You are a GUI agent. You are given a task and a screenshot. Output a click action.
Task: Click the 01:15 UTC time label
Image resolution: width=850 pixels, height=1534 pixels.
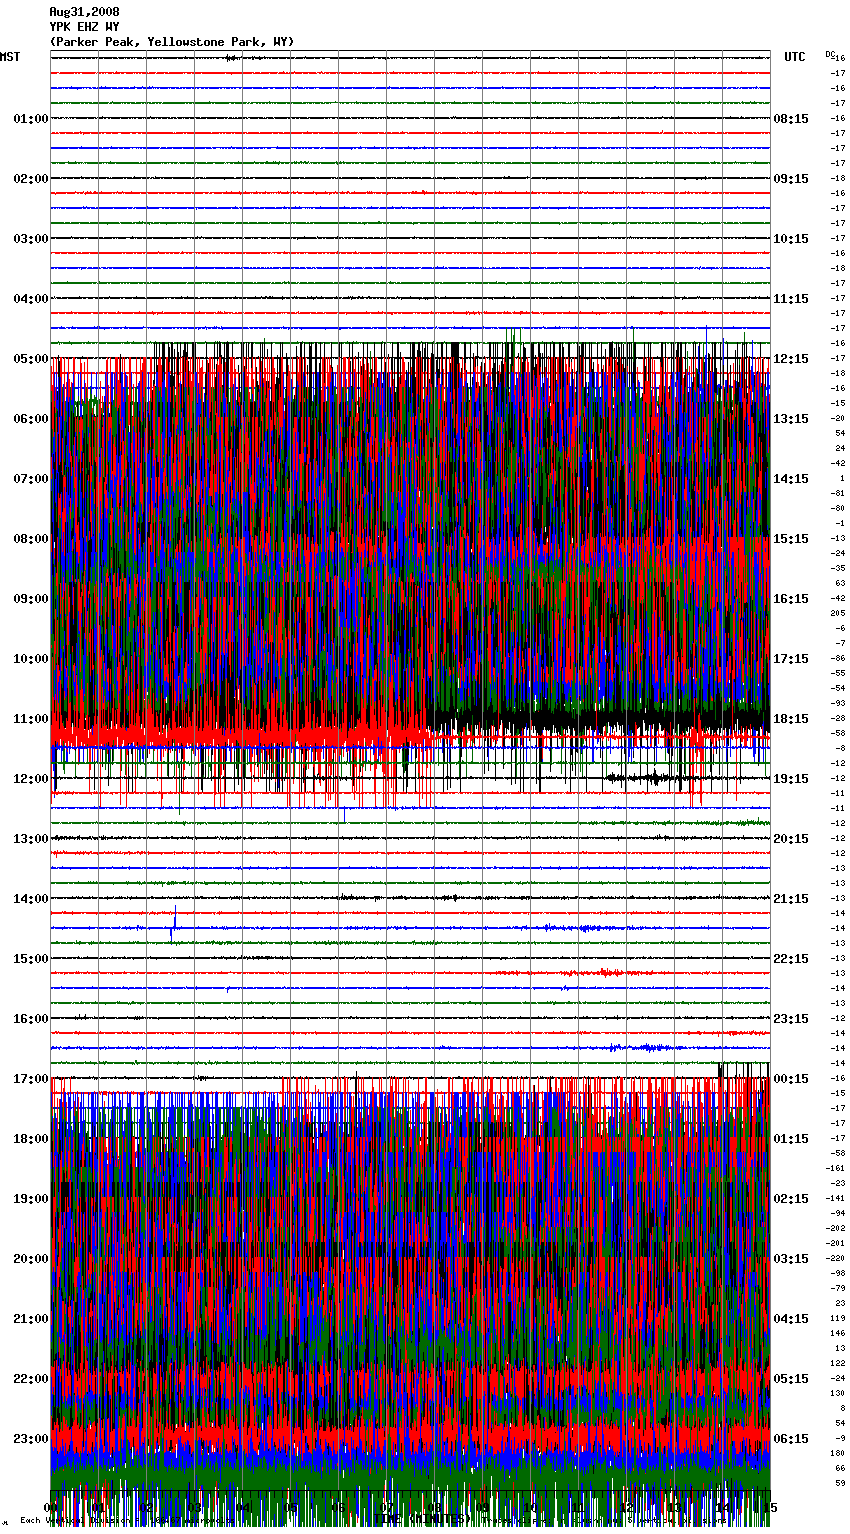coord(791,1139)
